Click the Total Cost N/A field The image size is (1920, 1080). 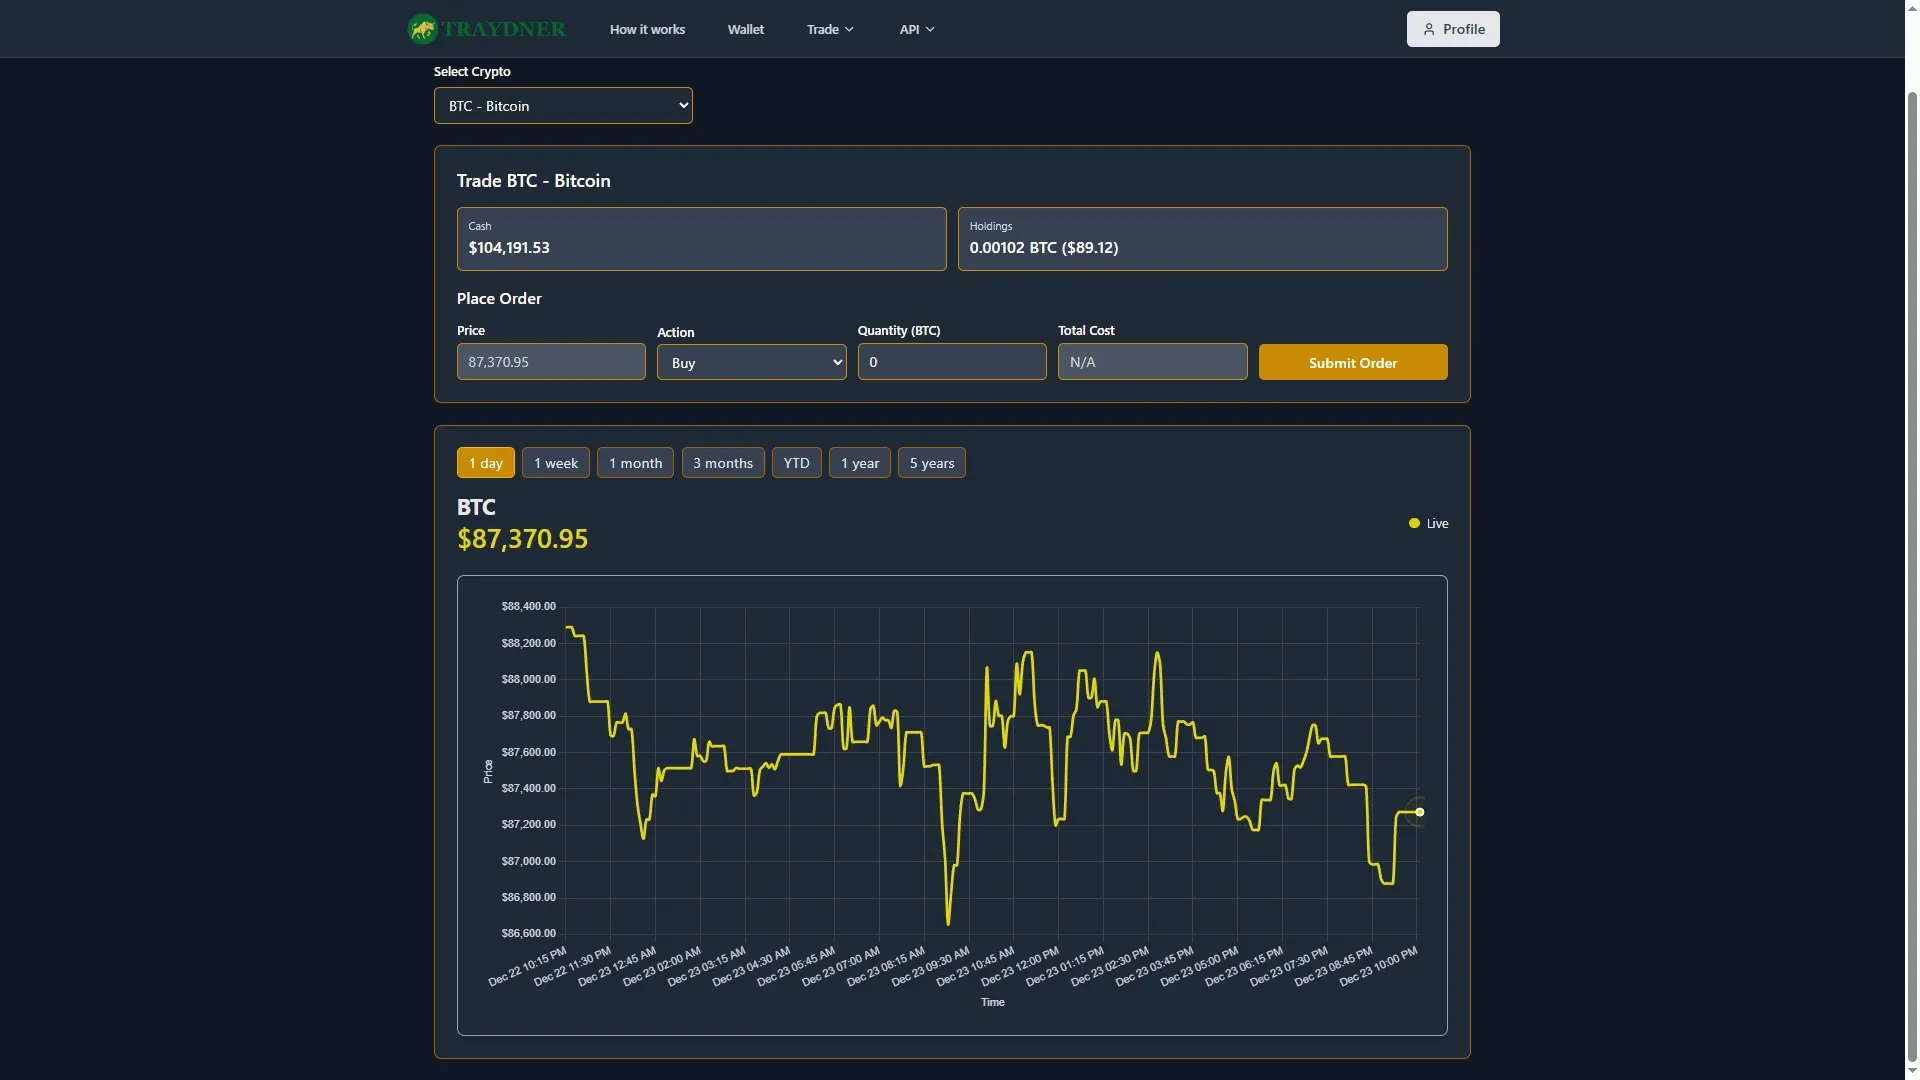[x=1153, y=362]
